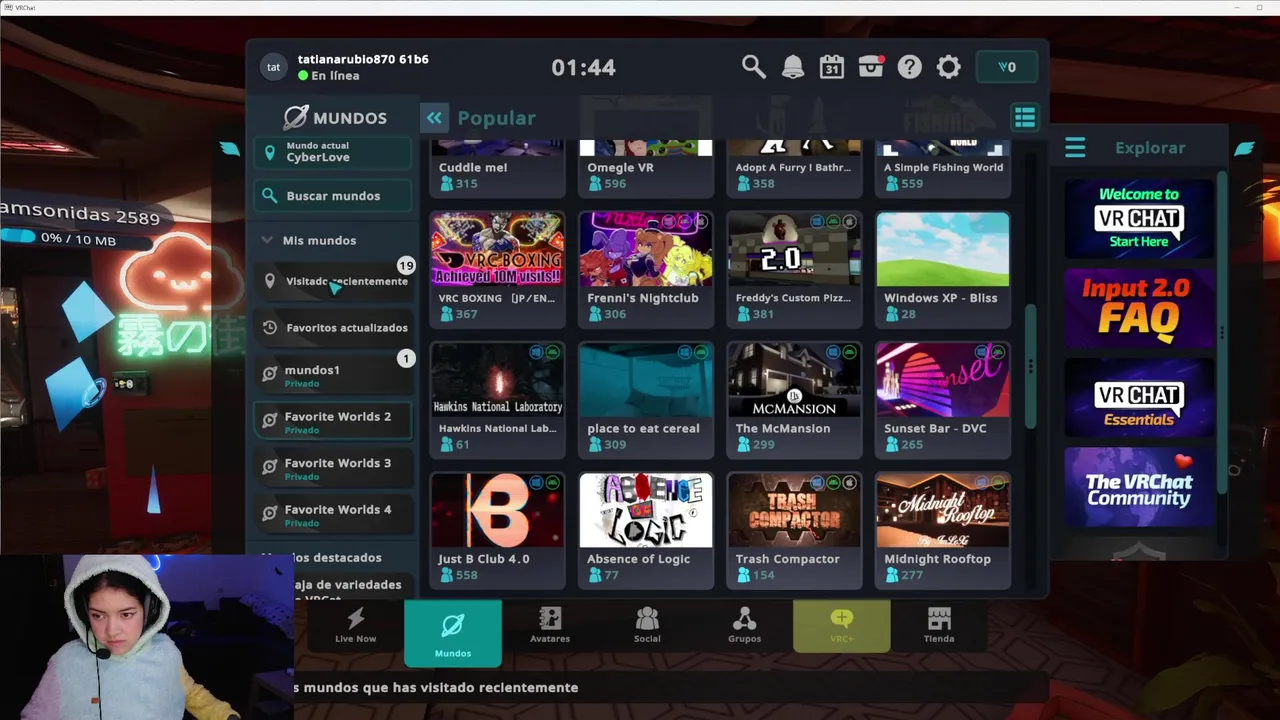The image size is (1280, 720).
Task: Switch to the Avatares tab
Action: pos(550,626)
